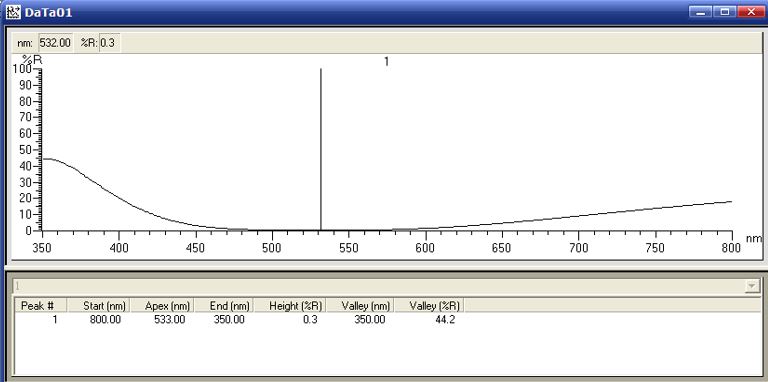This screenshot has height=382, width=768.
Task: Click the spectrum selector combo box
Action: coord(386,286)
